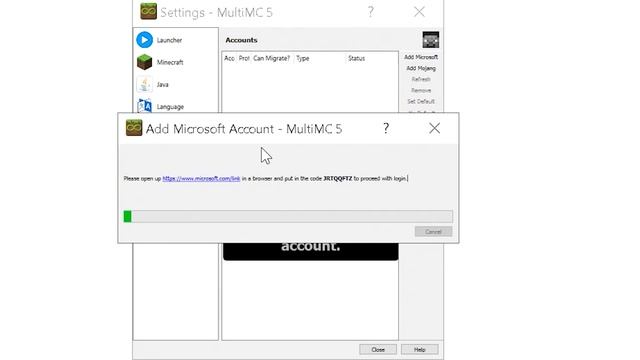Click the Close button at bottom
Viewport: 640px width, 360px height.
tap(378, 349)
